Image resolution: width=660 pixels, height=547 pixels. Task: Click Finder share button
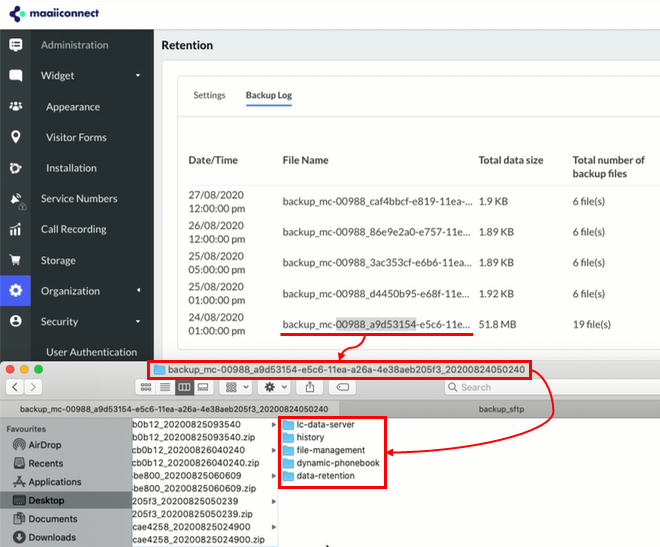[310, 387]
